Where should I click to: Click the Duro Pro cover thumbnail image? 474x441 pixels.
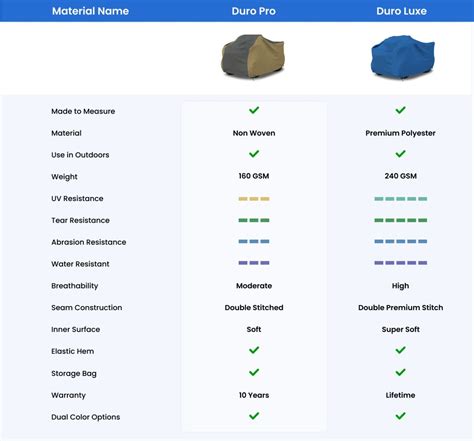coord(253,57)
